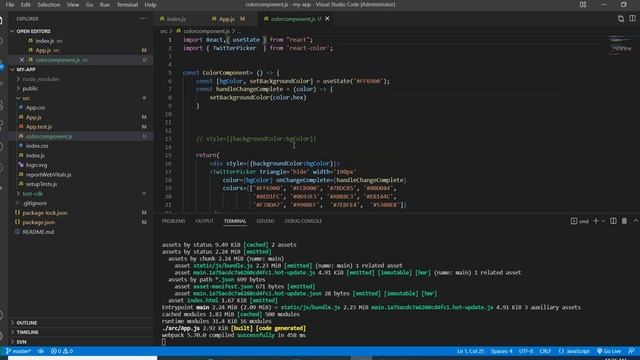Open changes compare icon in editor toolbar

point(621,19)
